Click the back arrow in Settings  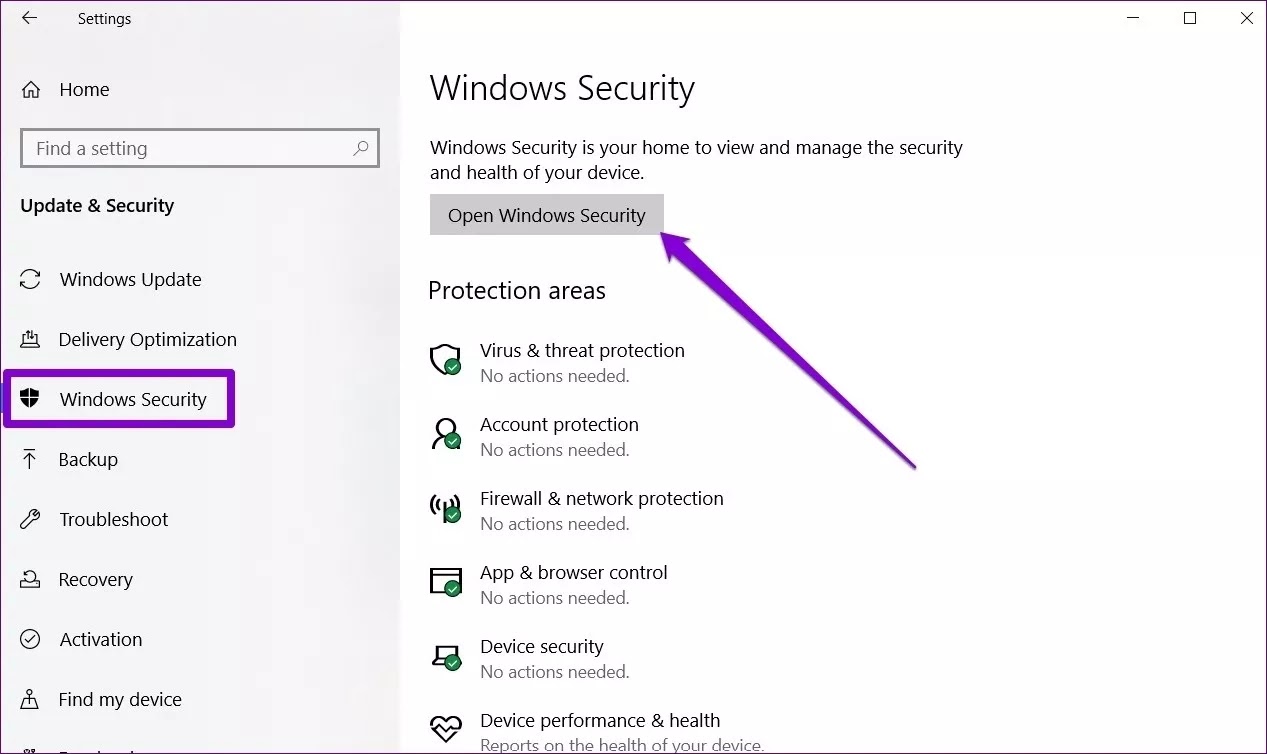pos(29,18)
